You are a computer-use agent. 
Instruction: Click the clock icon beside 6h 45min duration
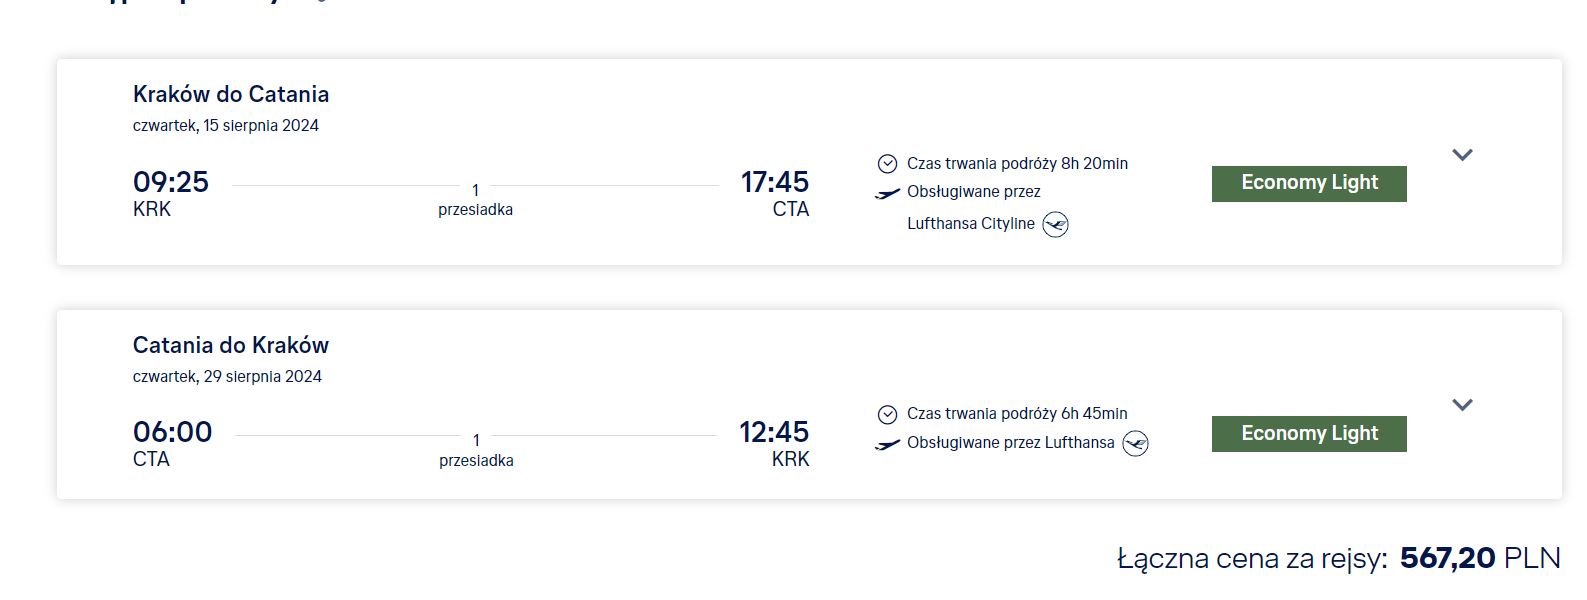click(887, 414)
